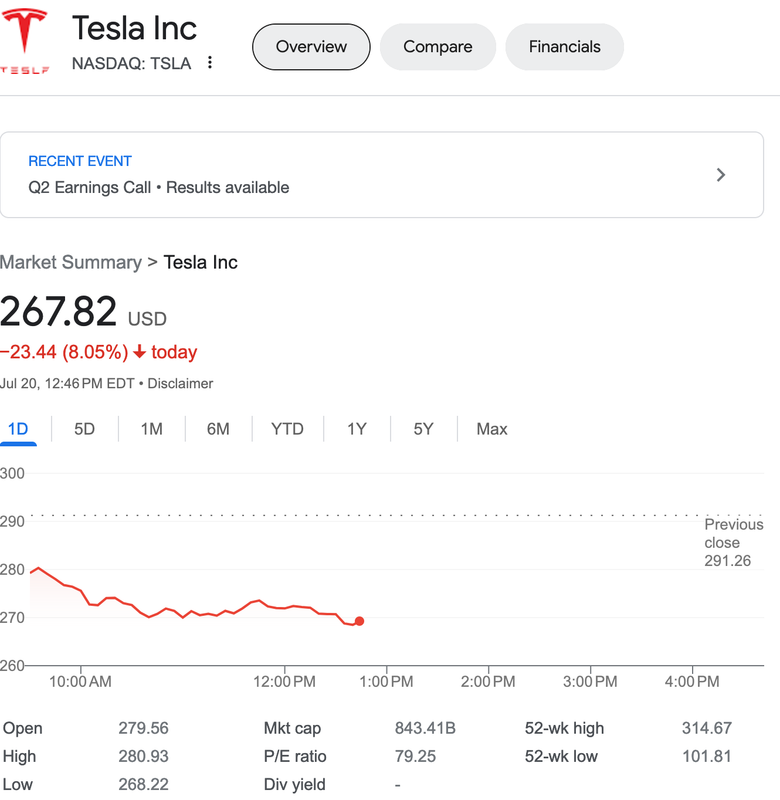Screen dimensions: 780x800
Task: Expand the Recent Event chevron arrow
Action: [721, 175]
